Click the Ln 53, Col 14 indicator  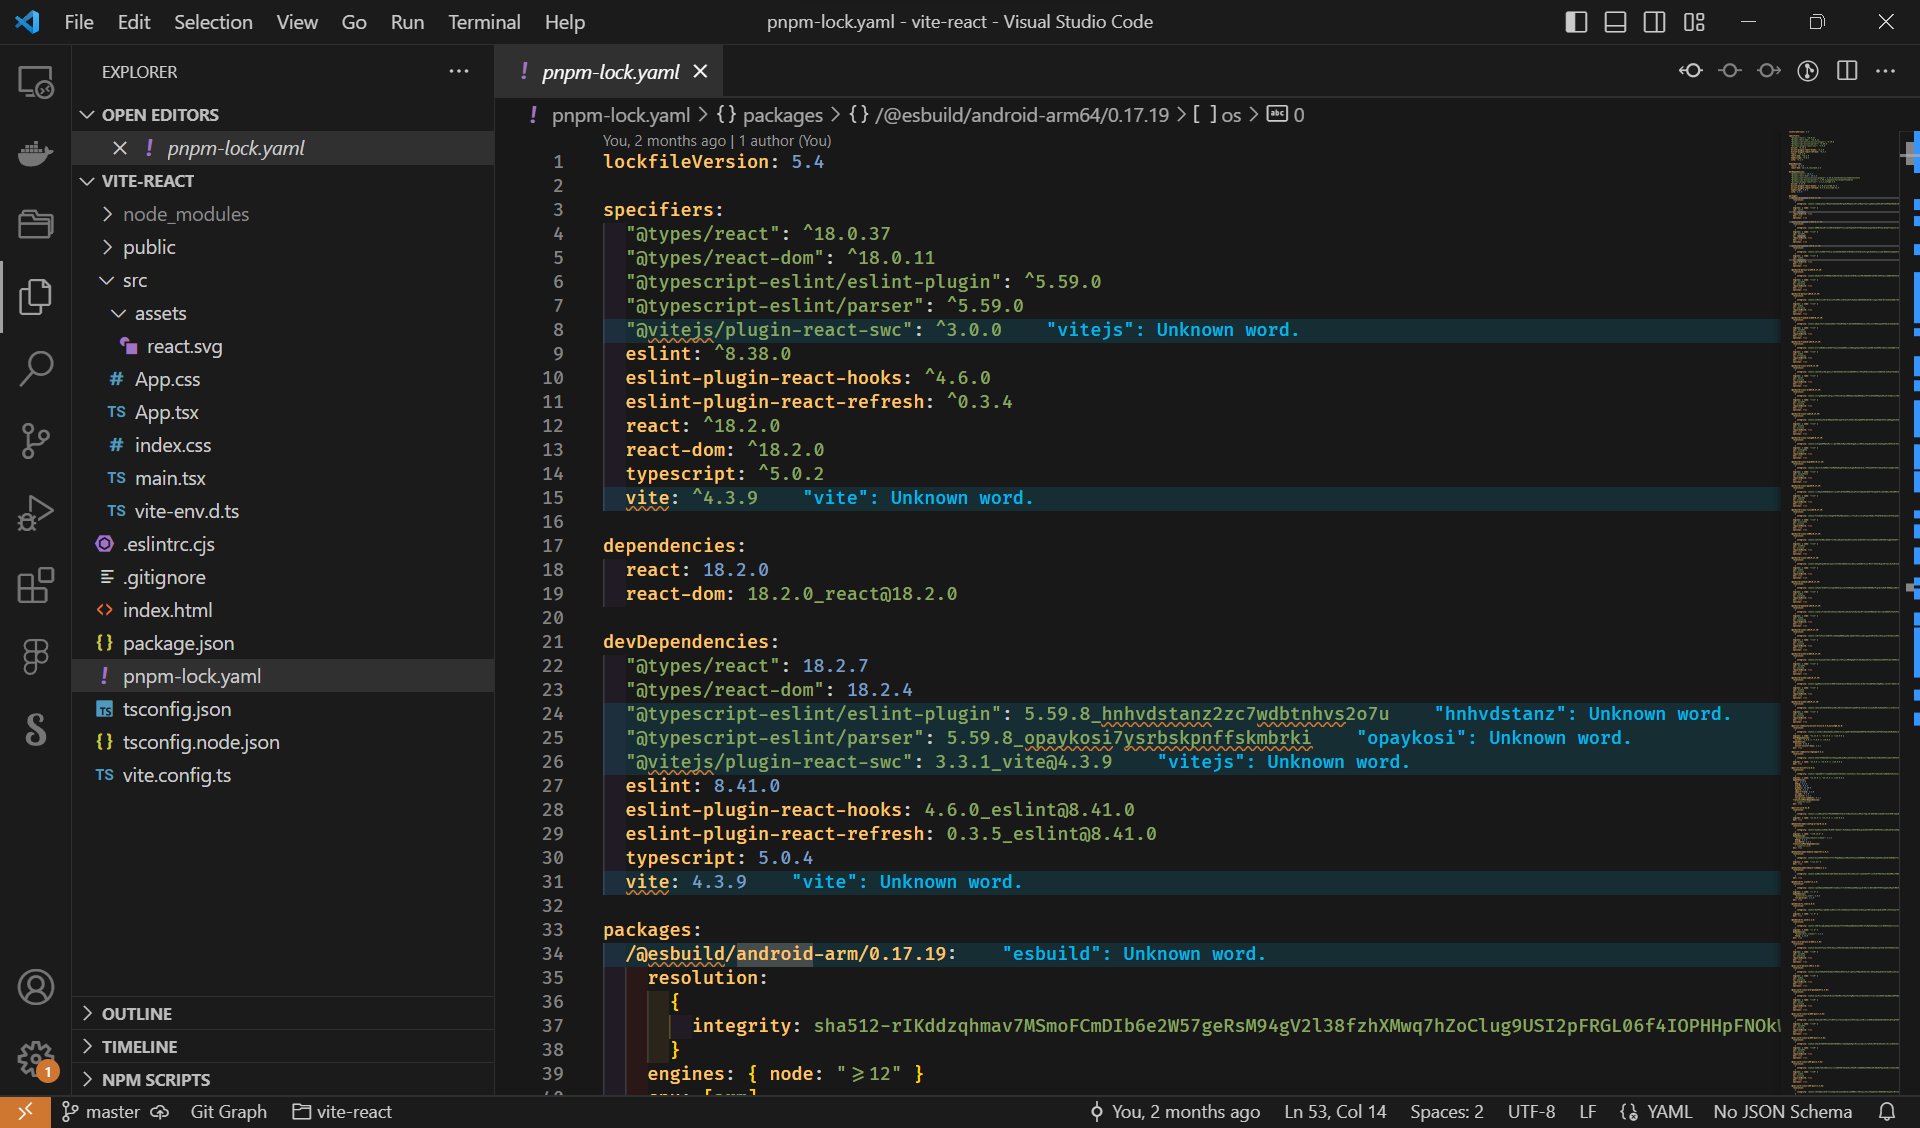(x=1335, y=1111)
